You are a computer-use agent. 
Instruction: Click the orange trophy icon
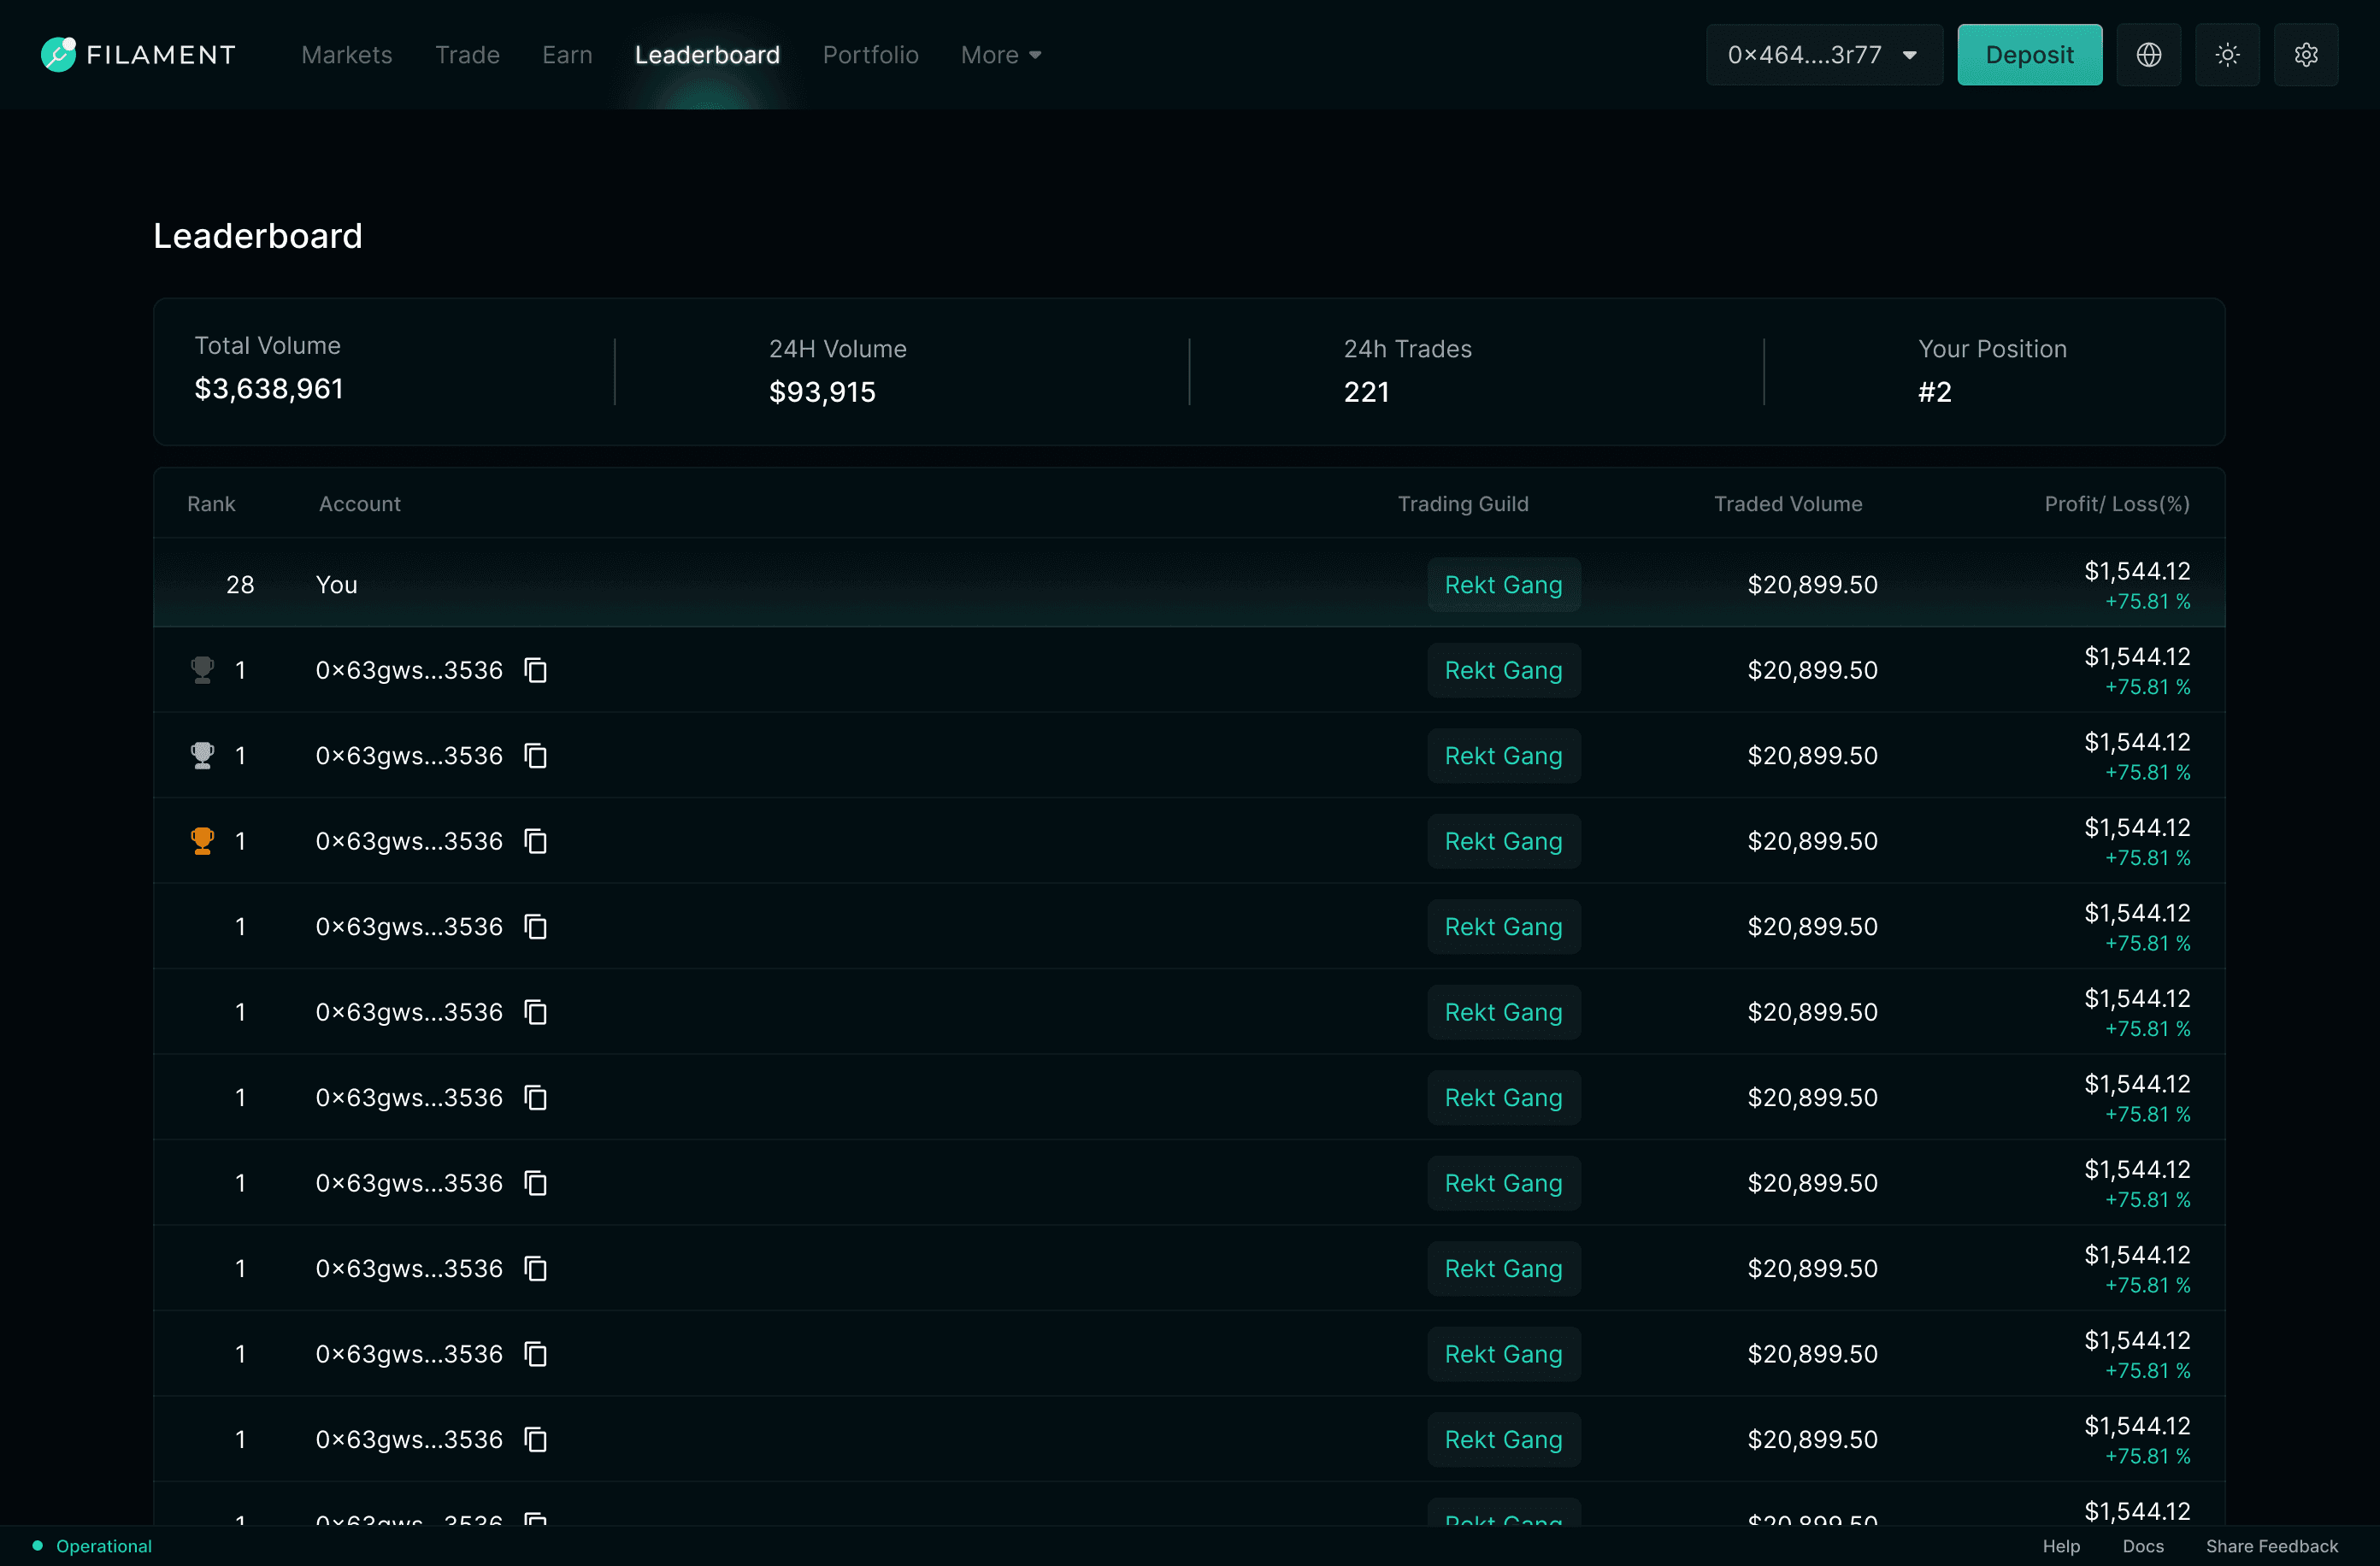202,841
